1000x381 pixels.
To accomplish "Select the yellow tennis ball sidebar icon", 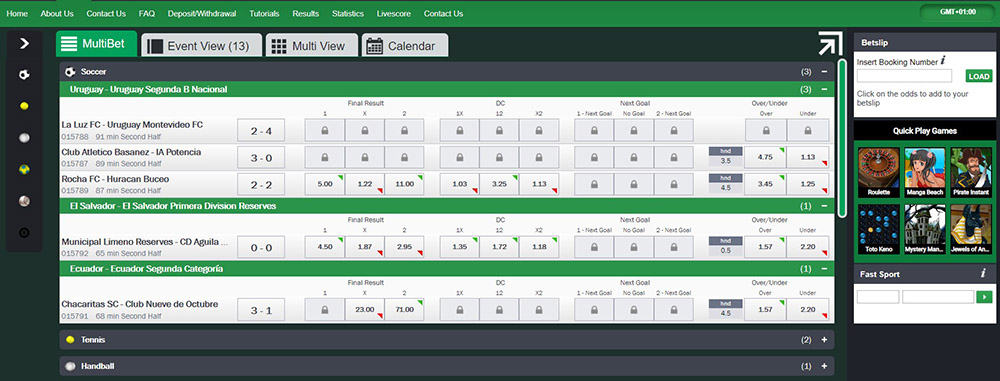I will tap(24, 106).
